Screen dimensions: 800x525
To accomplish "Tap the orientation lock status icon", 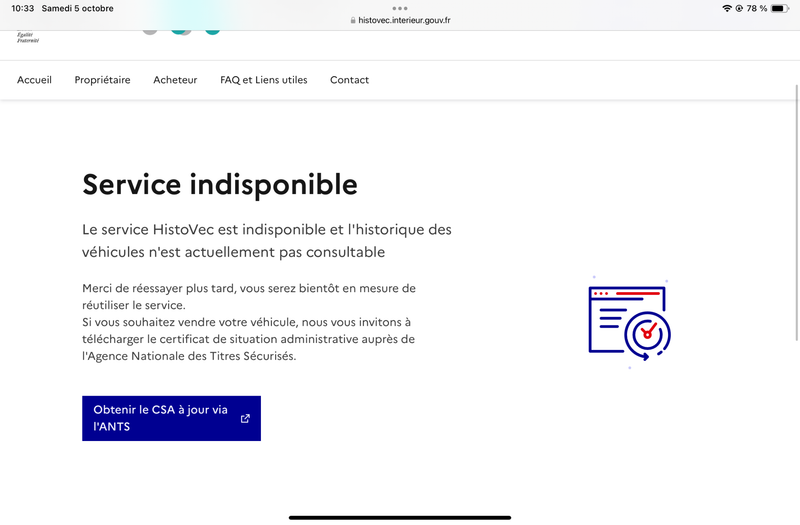I will click(x=739, y=8).
